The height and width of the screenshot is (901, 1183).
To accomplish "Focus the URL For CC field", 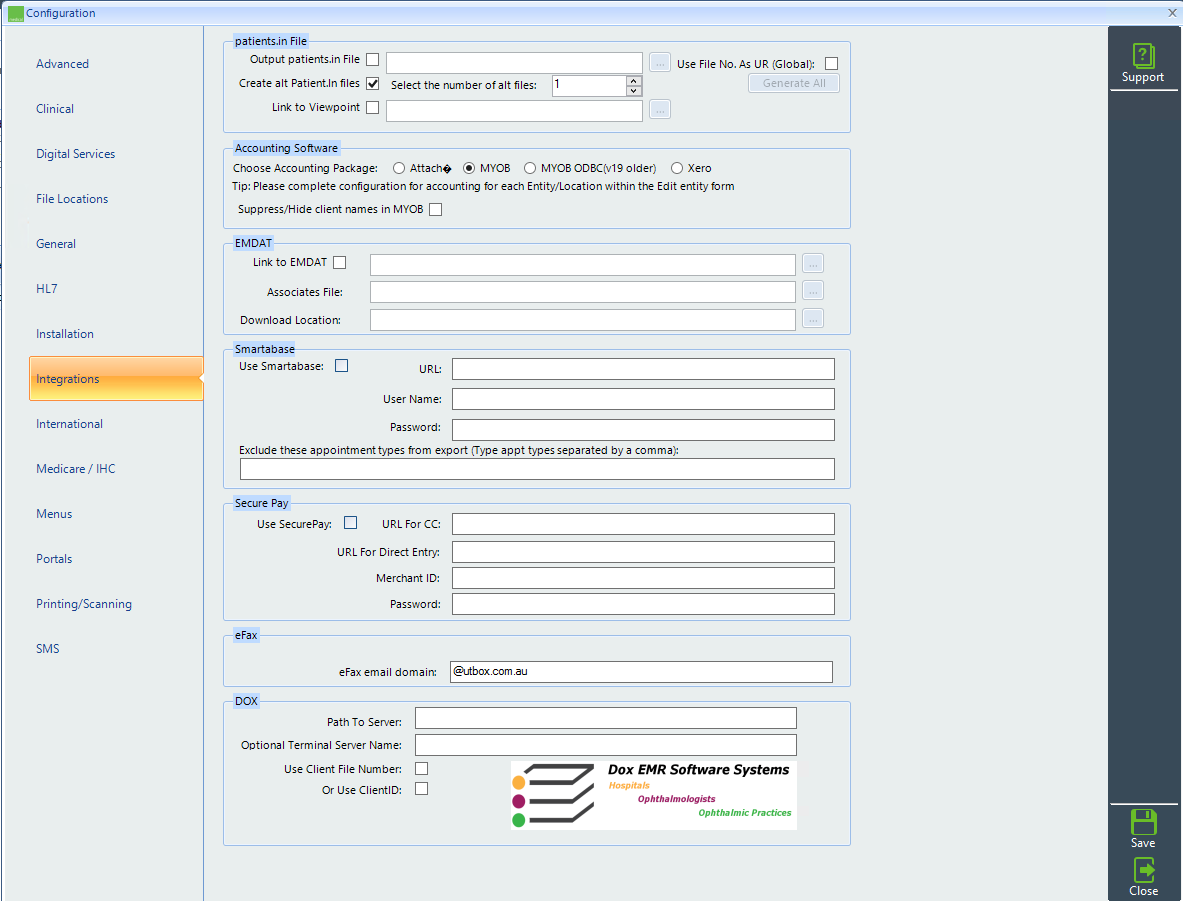I will 643,524.
